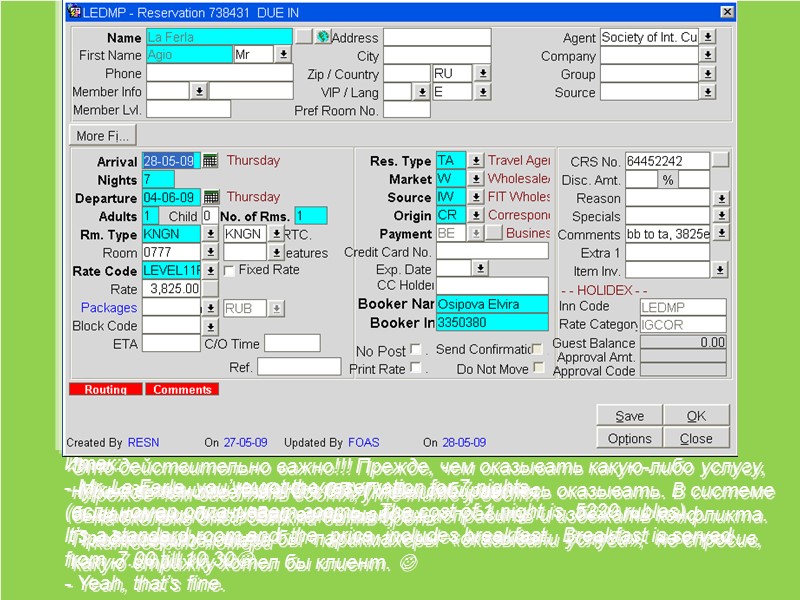Click the small button next to Name field
Screen dimensions: 800x600
click(304, 37)
